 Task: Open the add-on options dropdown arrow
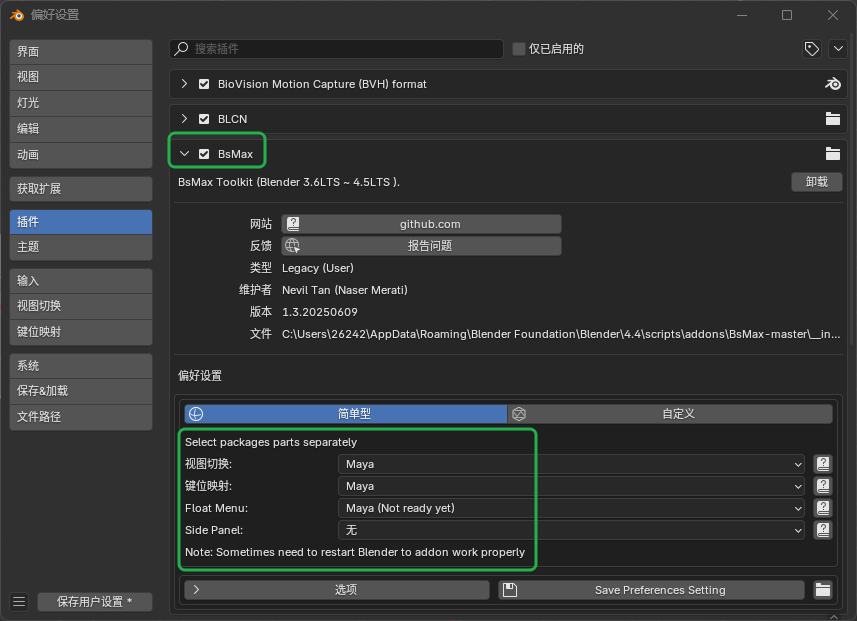tap(838, 49)
